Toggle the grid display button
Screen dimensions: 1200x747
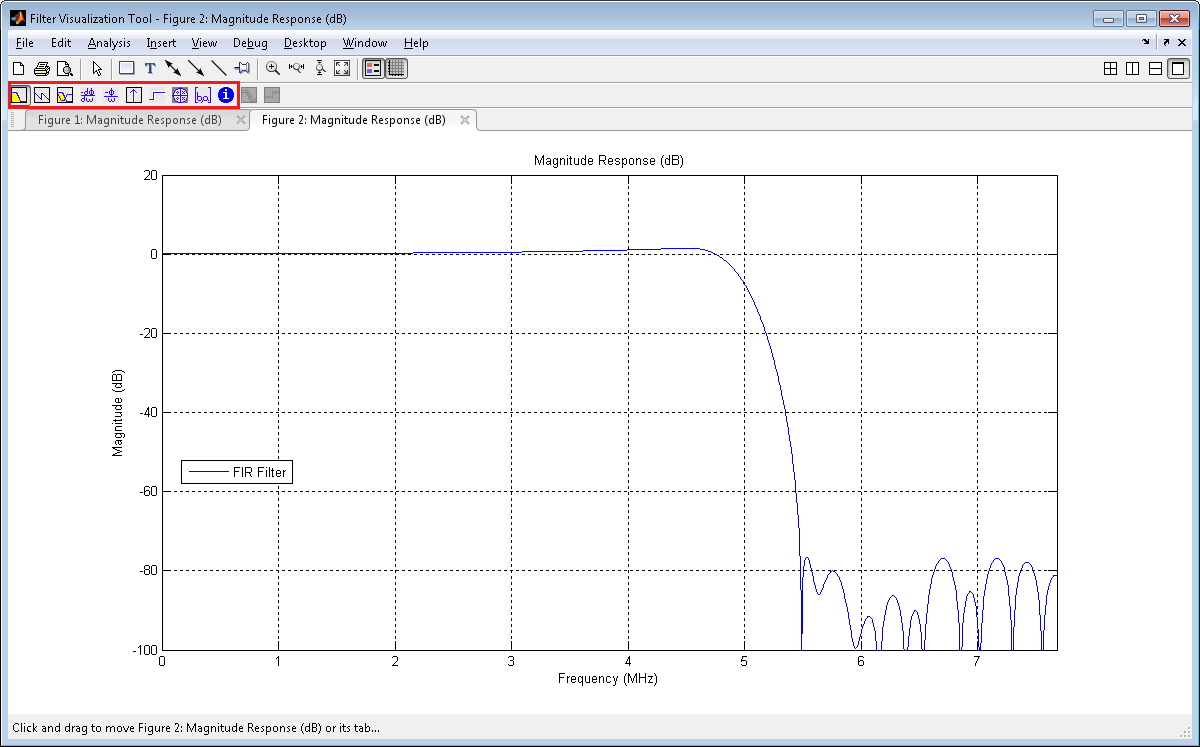[397, 69]
